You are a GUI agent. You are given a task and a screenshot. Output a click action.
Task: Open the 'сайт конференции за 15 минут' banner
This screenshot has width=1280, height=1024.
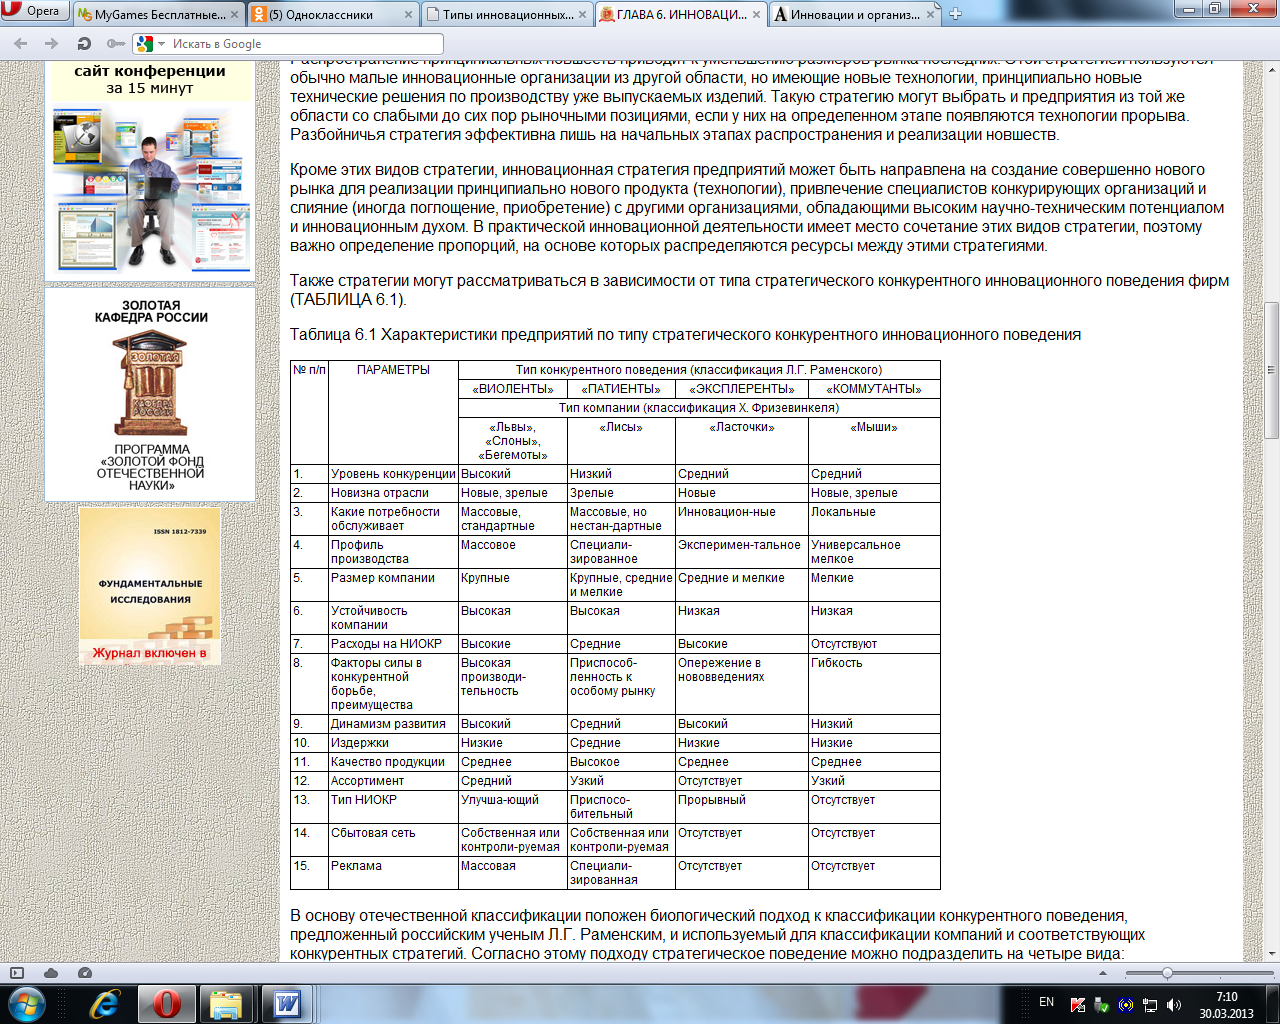(x=150, y=172)
